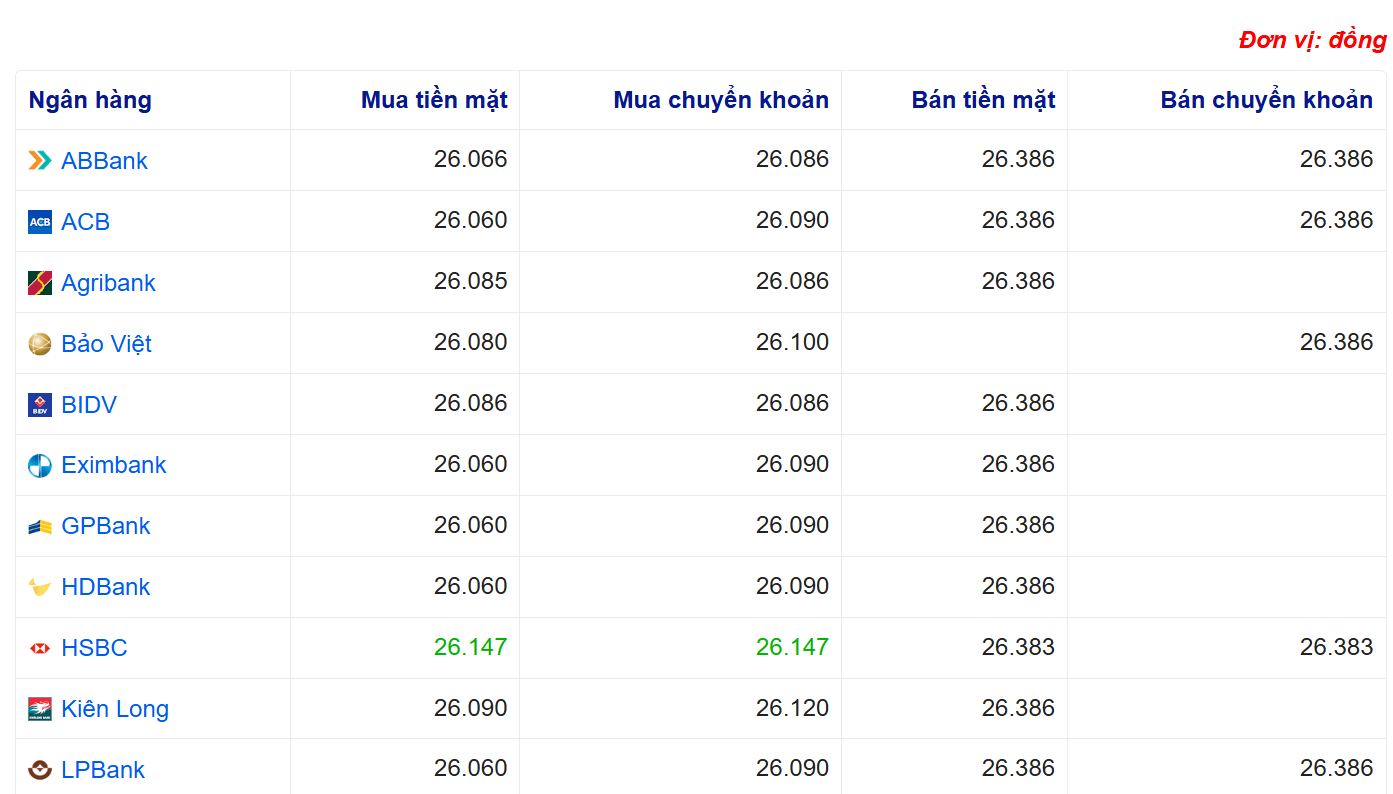Click the ACB logo icon
The height and width of the screenshot is (794, 1393).
(x=40, y=222)
